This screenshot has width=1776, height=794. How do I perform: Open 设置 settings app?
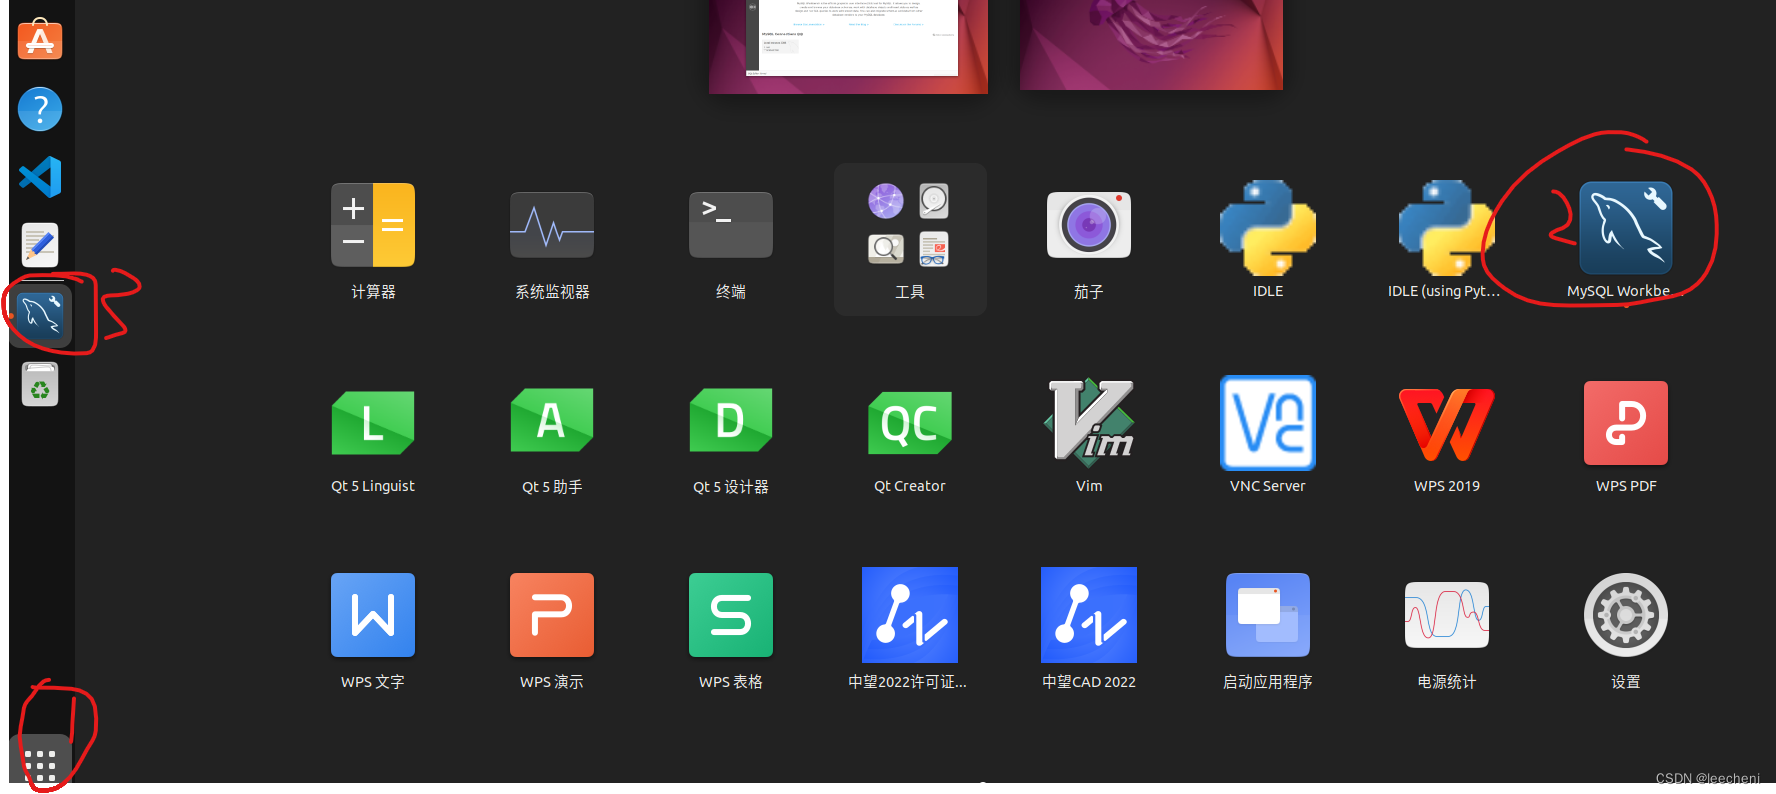point(1626,615)
